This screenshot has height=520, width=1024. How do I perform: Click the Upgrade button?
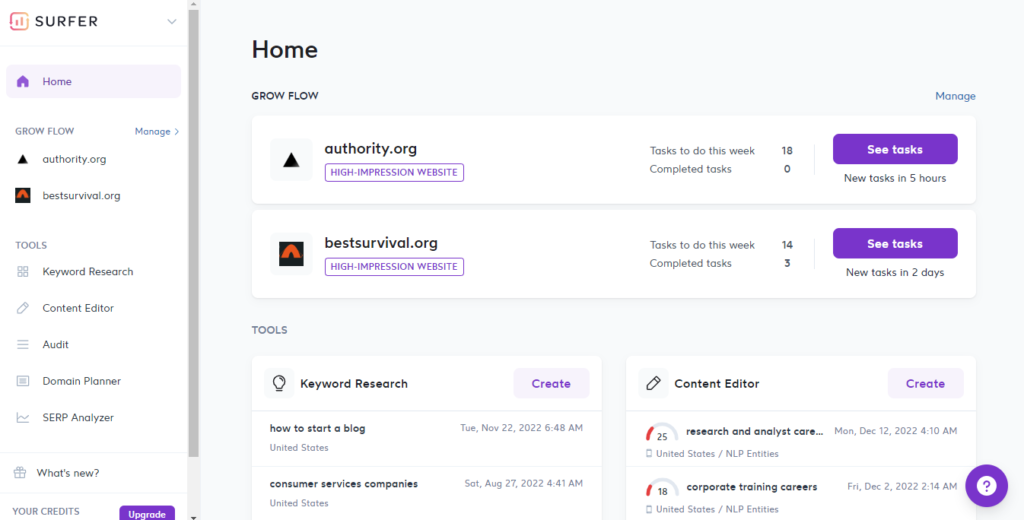[147, 513]
